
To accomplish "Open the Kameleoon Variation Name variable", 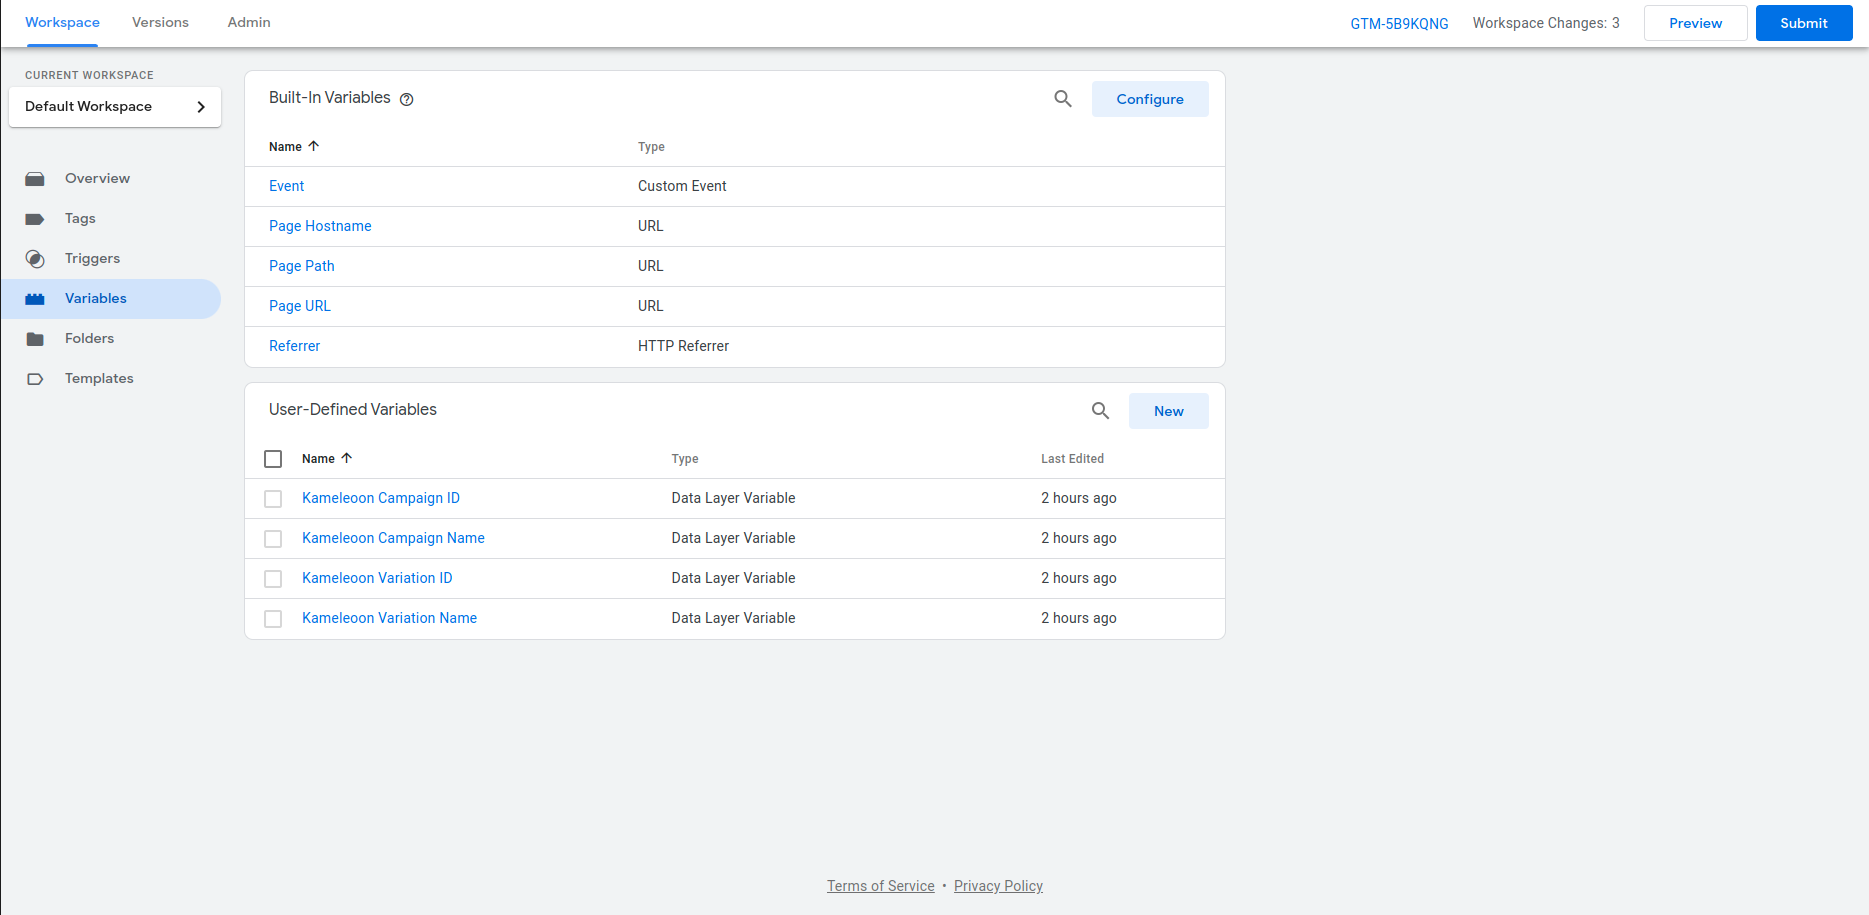I will 389,618.
